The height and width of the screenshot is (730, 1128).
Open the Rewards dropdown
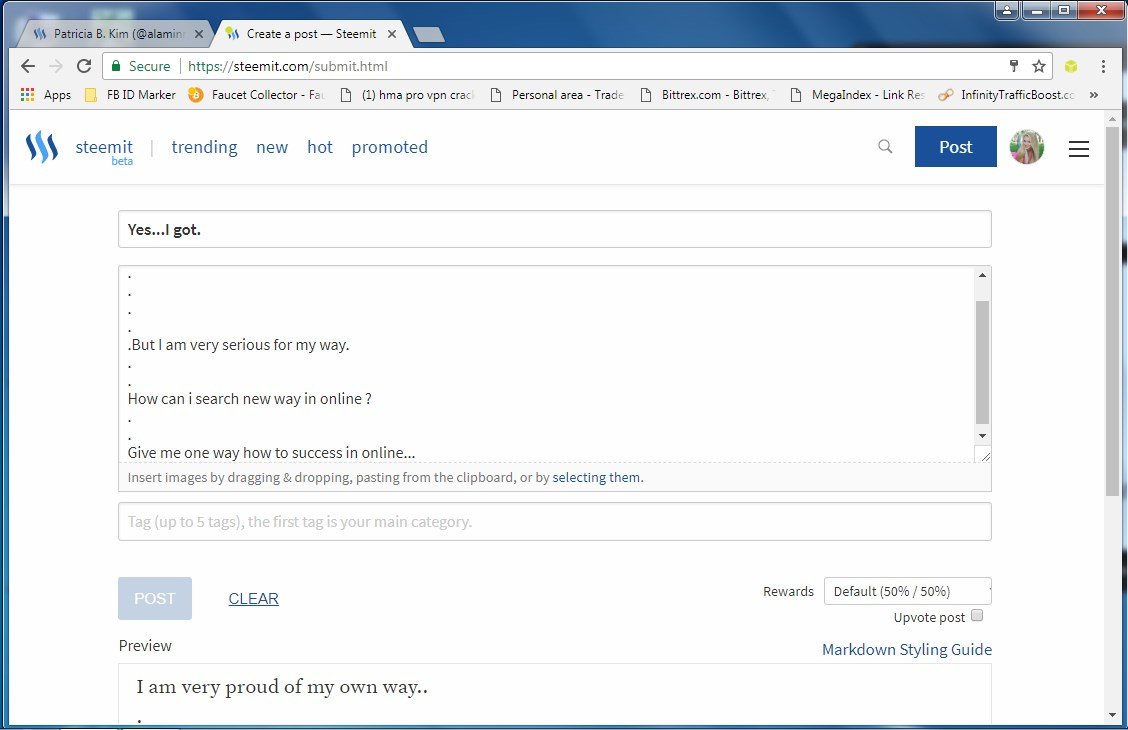click(908, 591)
